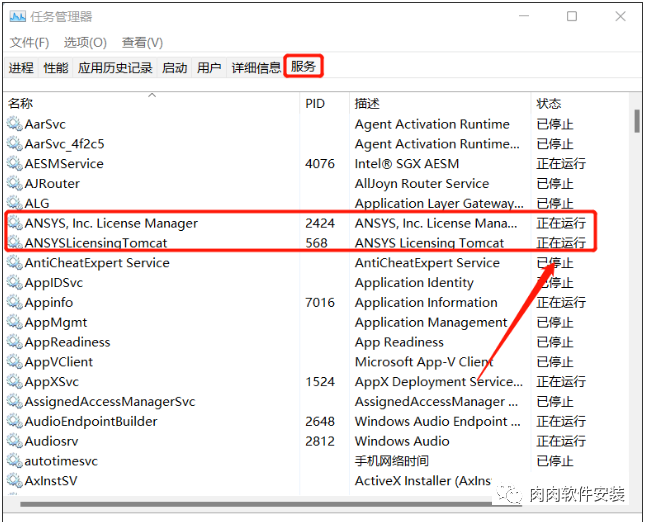Click the Application Management description
The width and height of the screenshot is (645, 522).
tap(431, 322)
